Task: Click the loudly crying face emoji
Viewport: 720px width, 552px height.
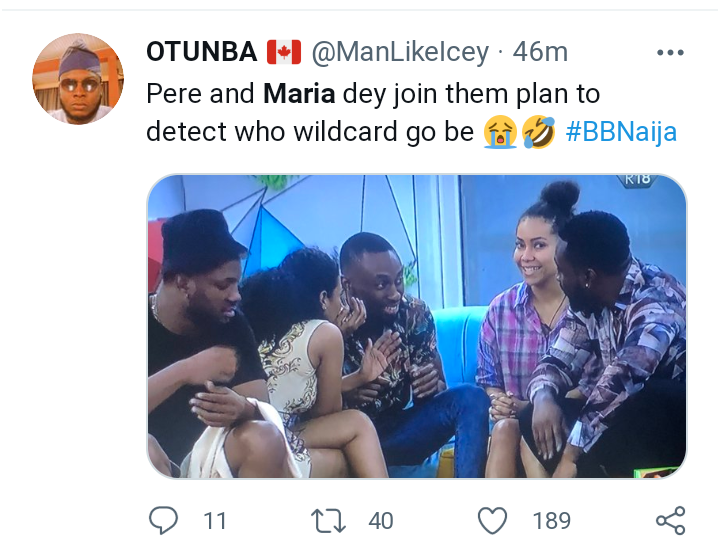Action: click(x=499, y=132)
